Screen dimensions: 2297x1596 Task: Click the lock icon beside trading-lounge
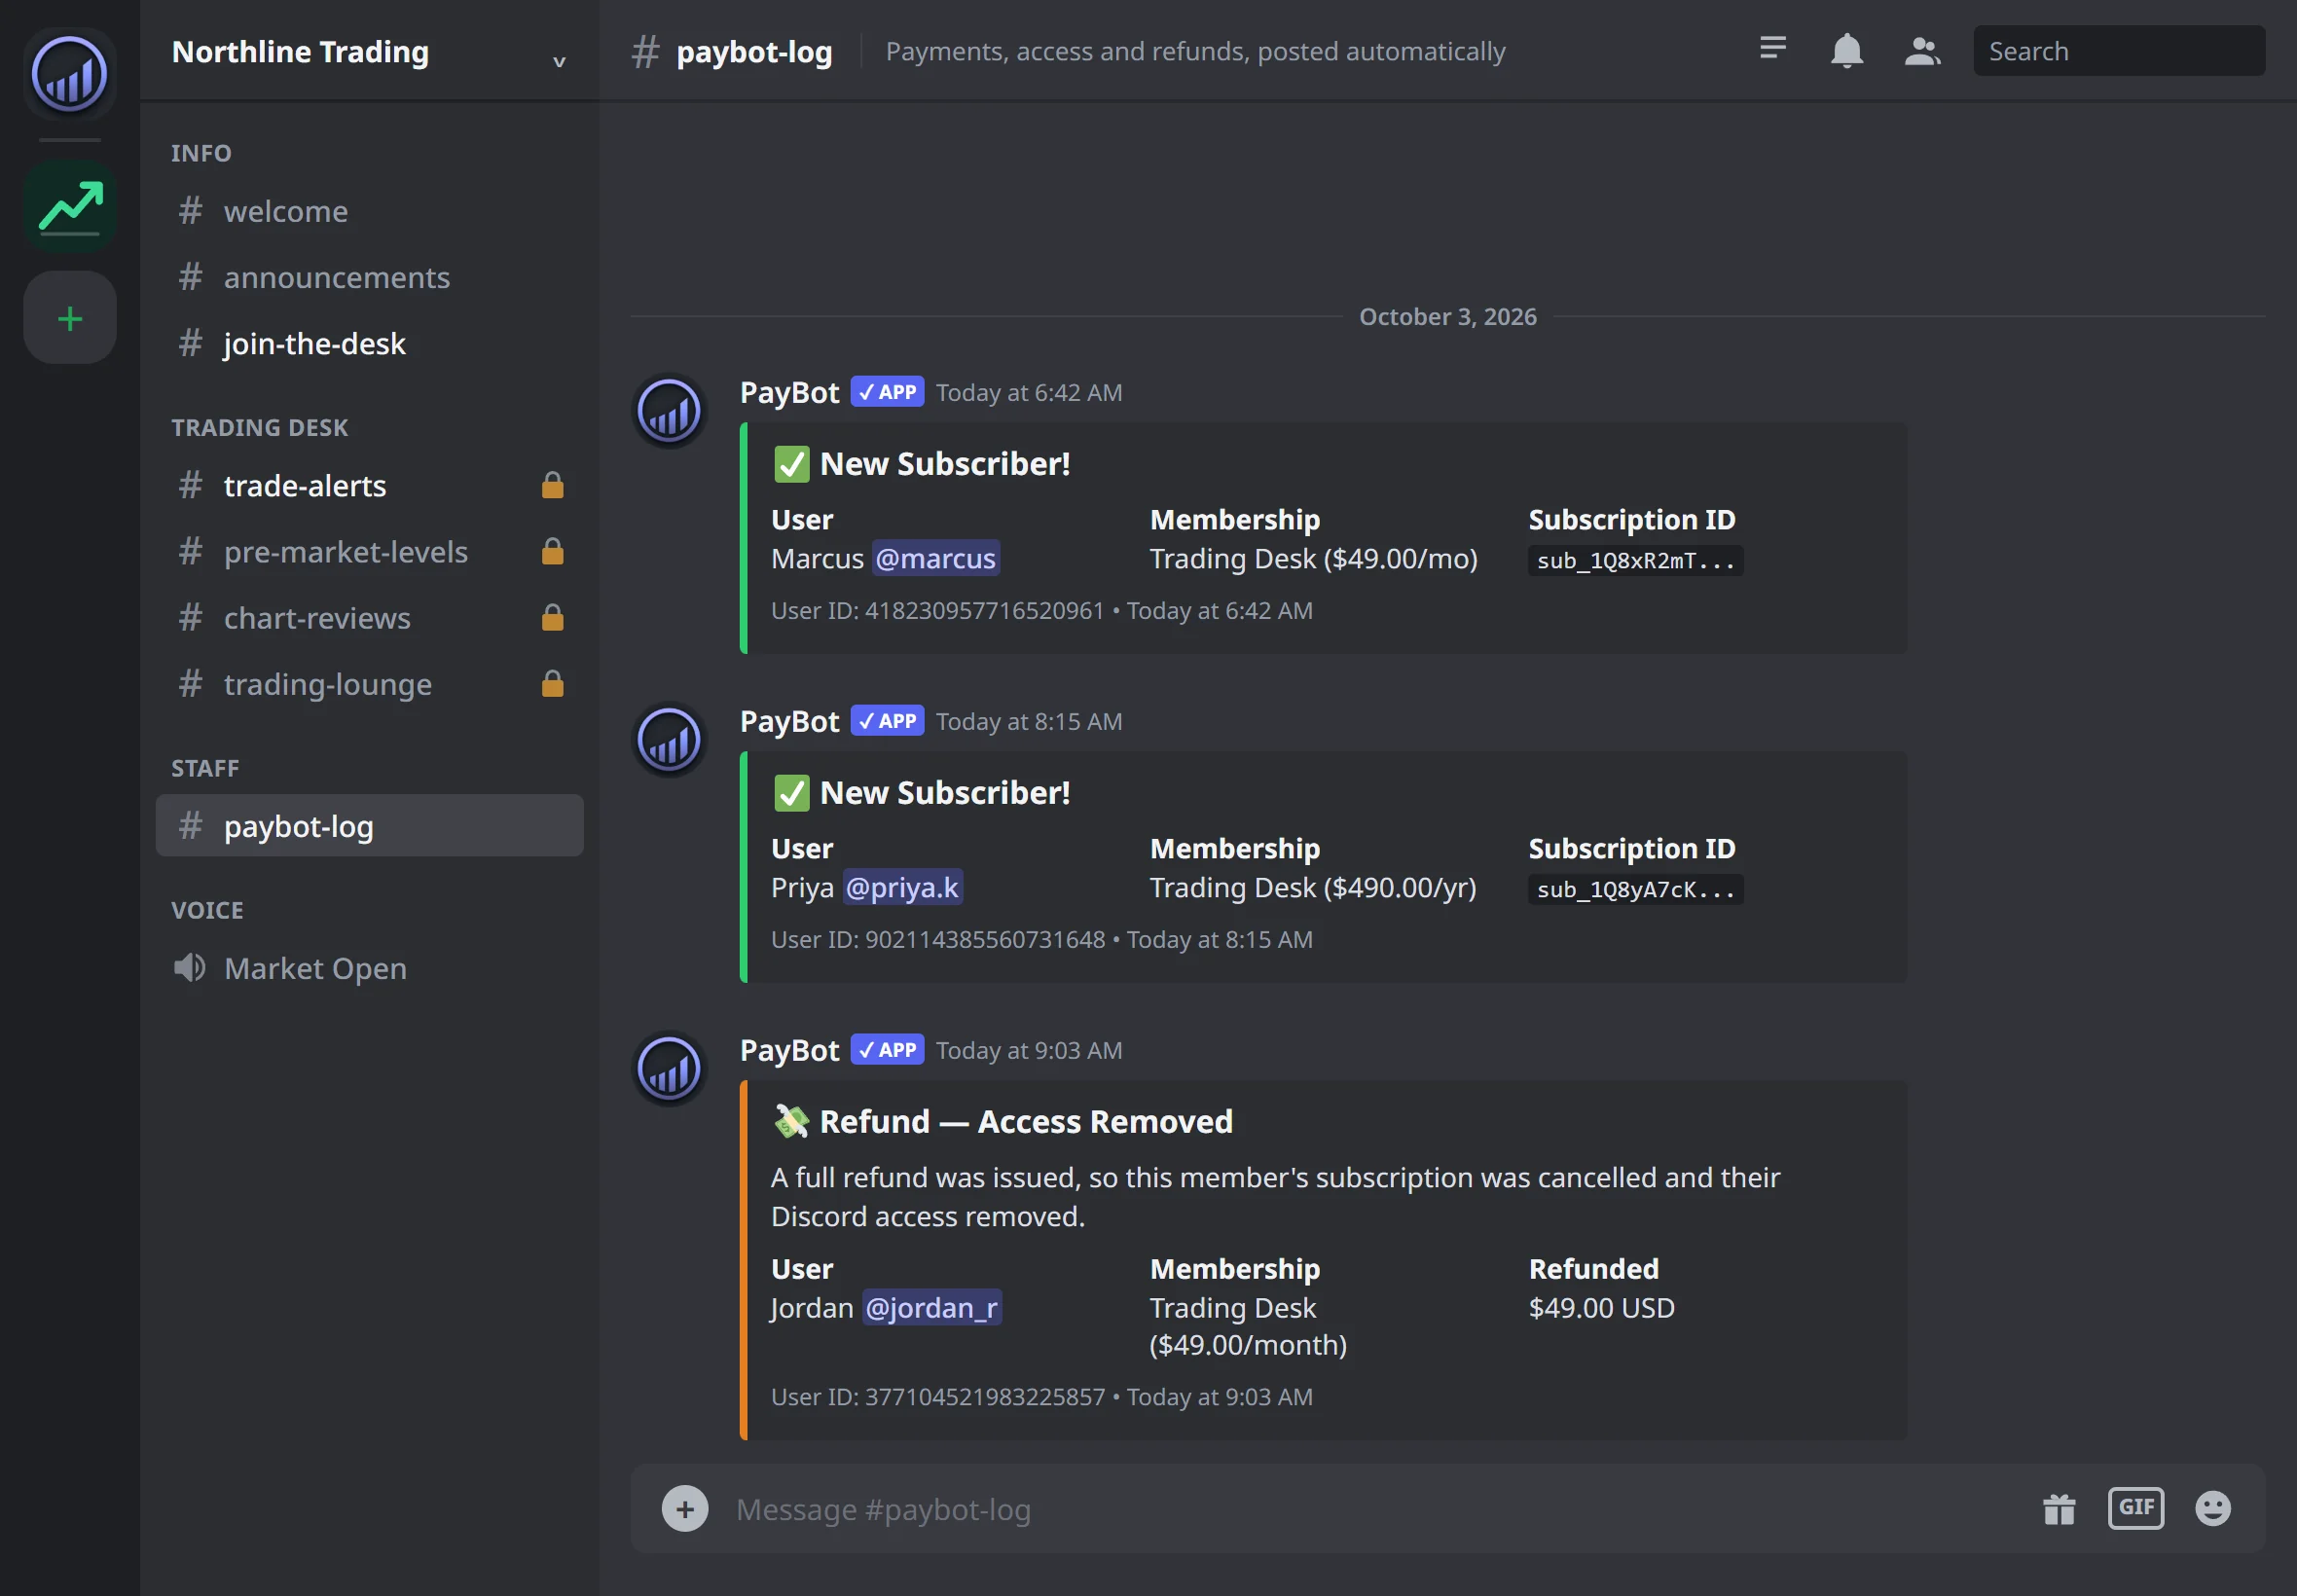pos(552,683)
